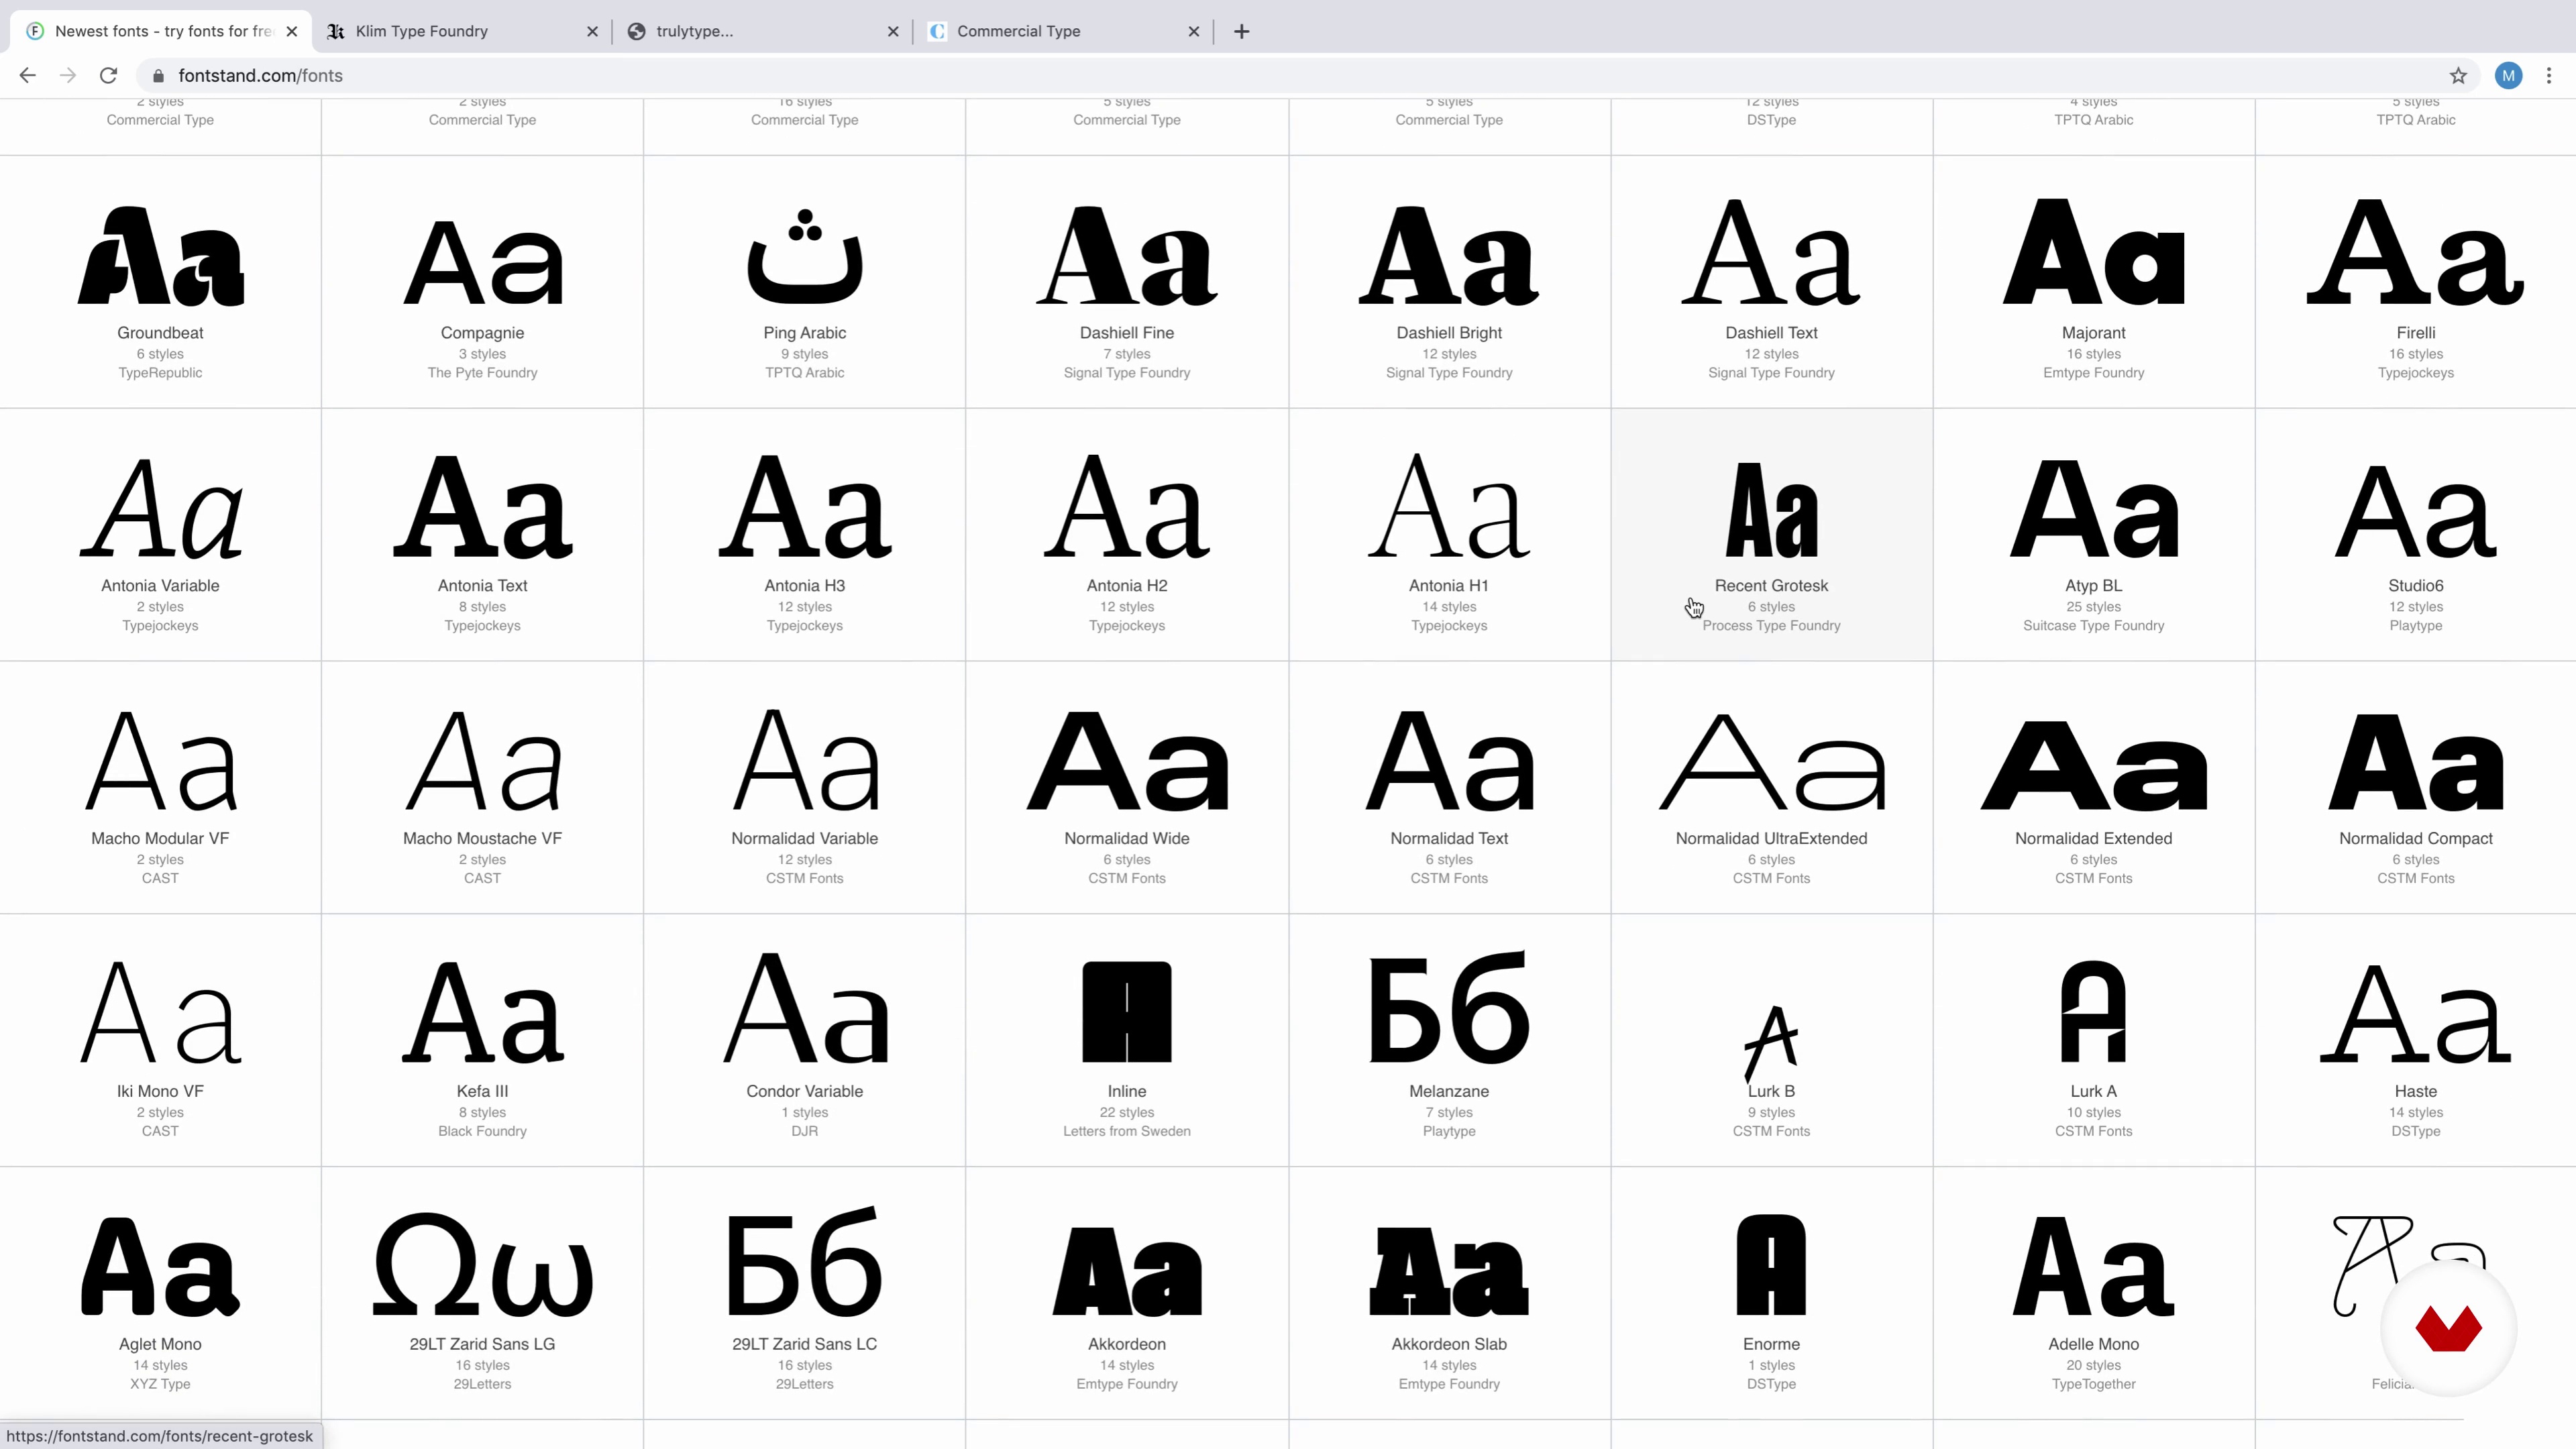Close the Newest fonts tab
This screenshot has width=2576, height=1449.
292,31
